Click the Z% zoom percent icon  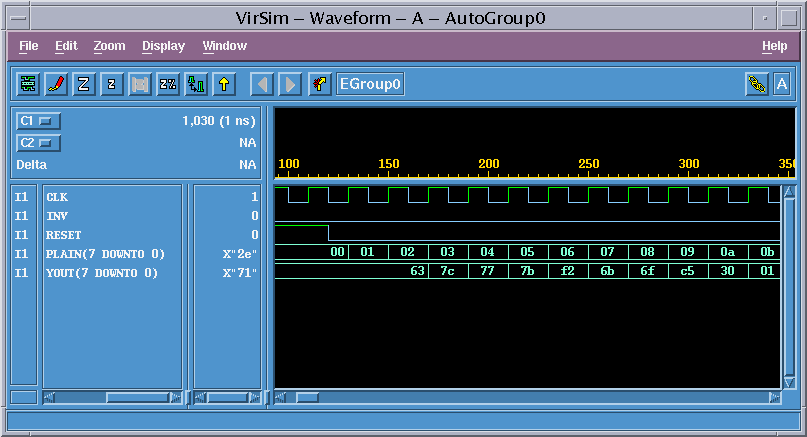(168, 84)
